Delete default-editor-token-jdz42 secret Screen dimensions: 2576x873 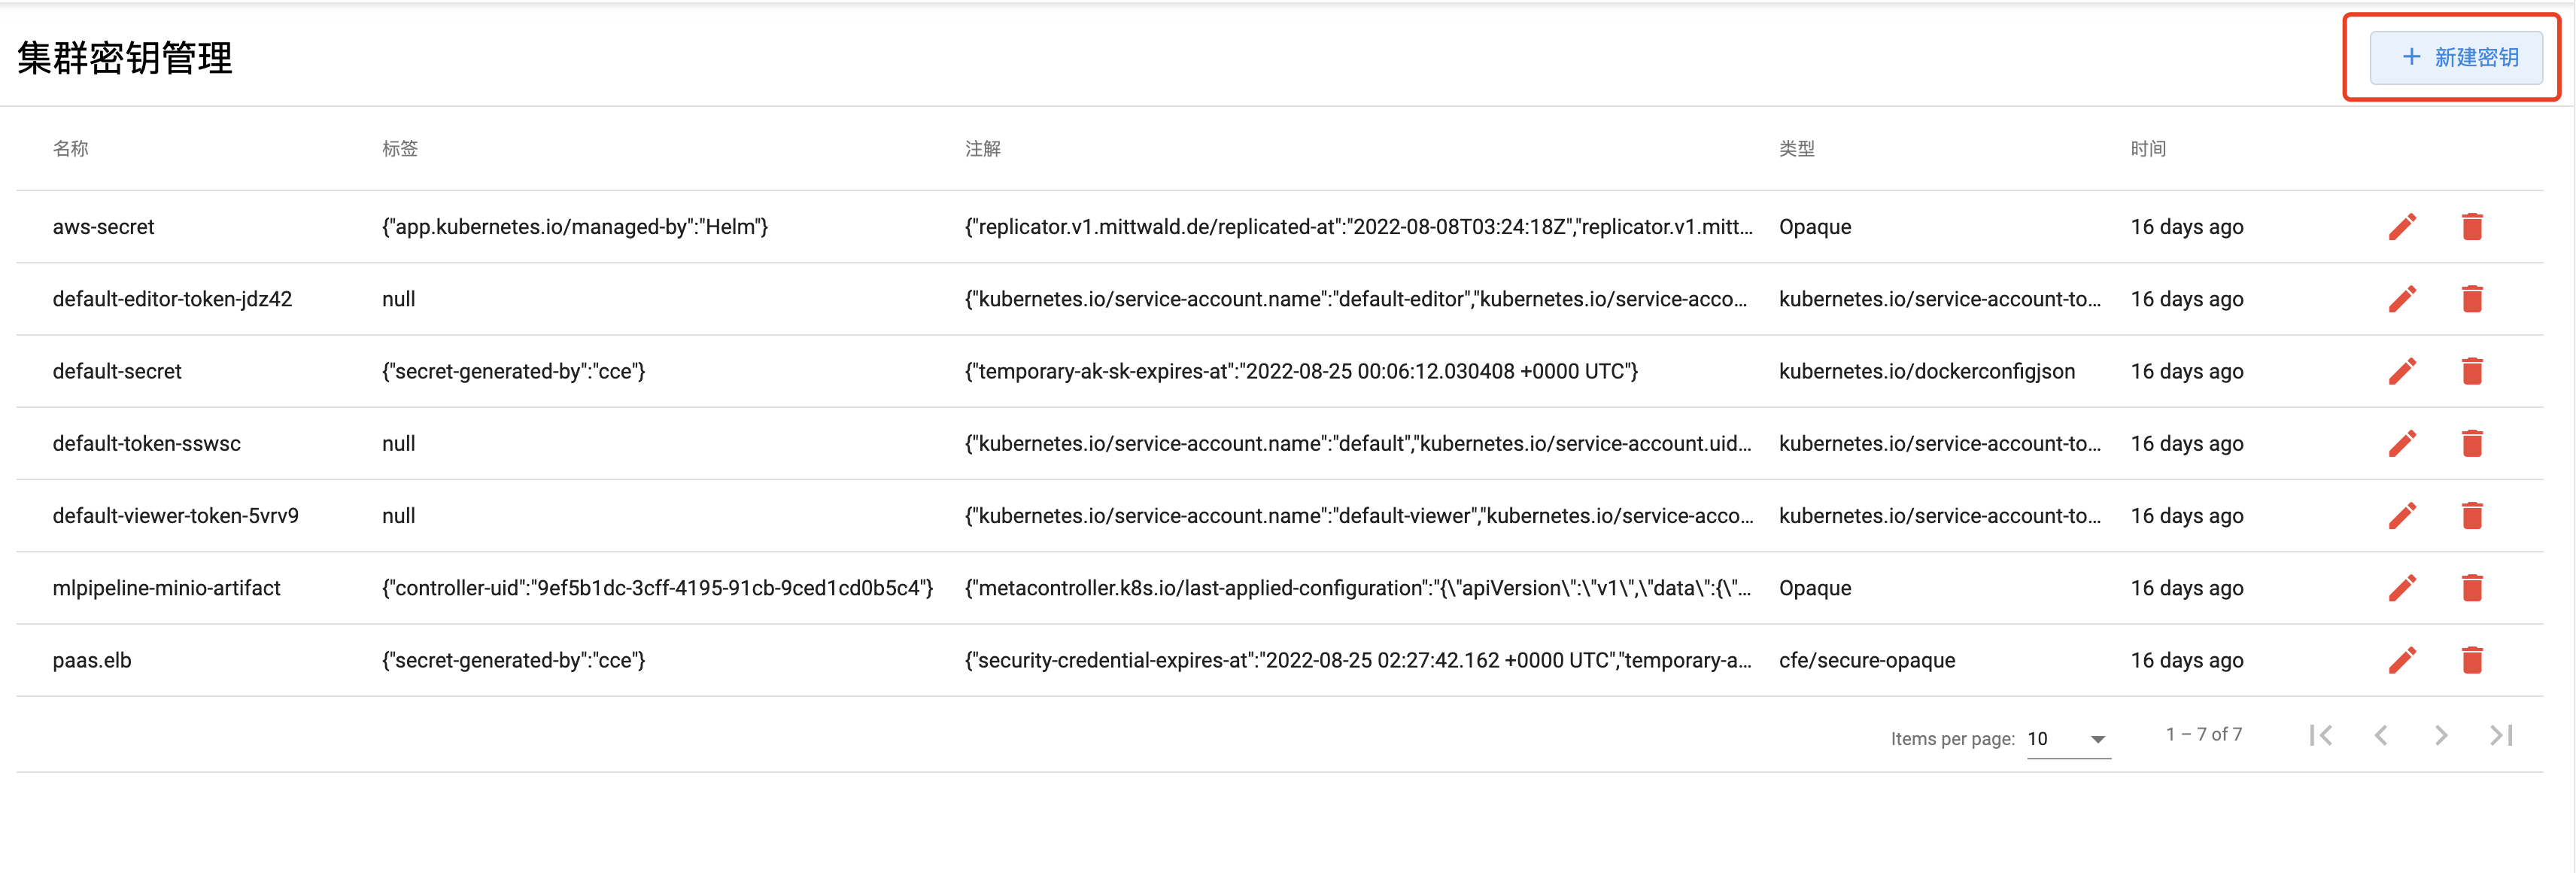(2472, 299)
